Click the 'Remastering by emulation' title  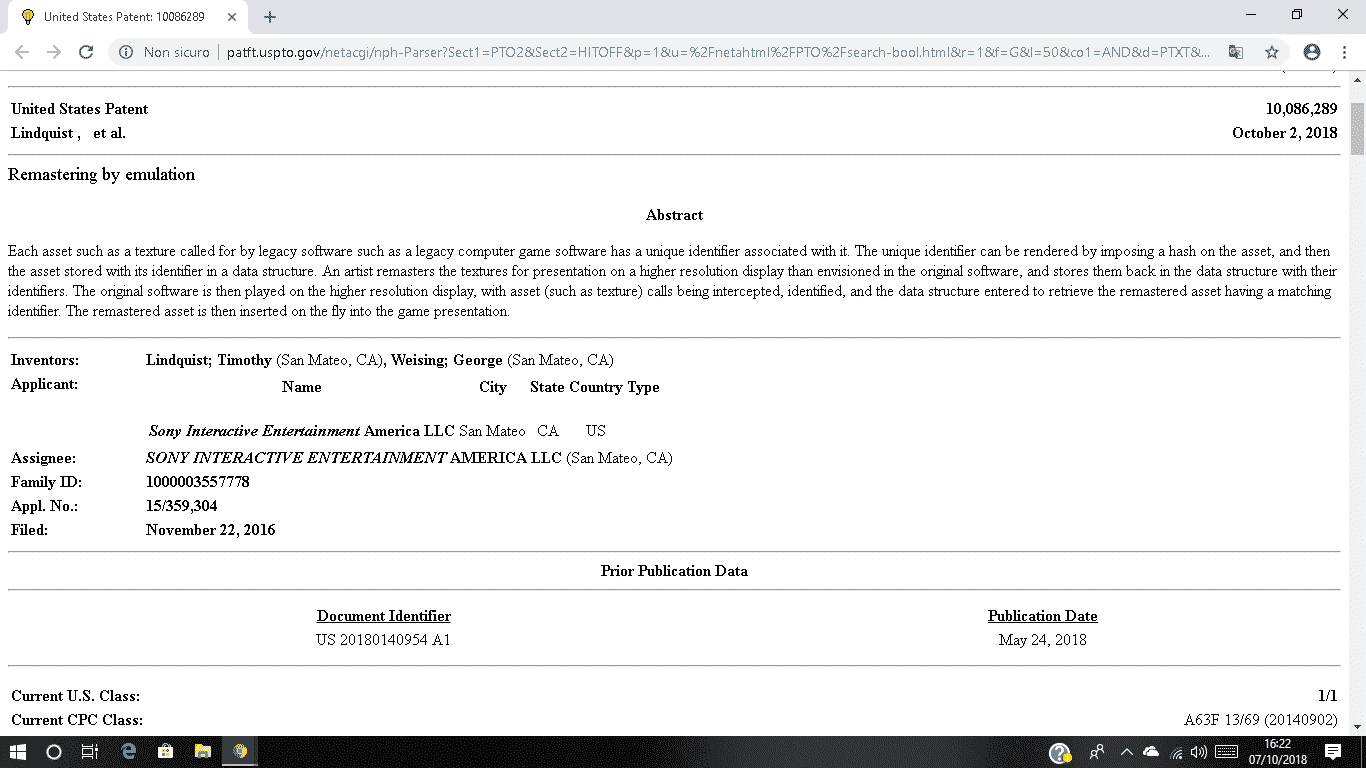[101, 174]
